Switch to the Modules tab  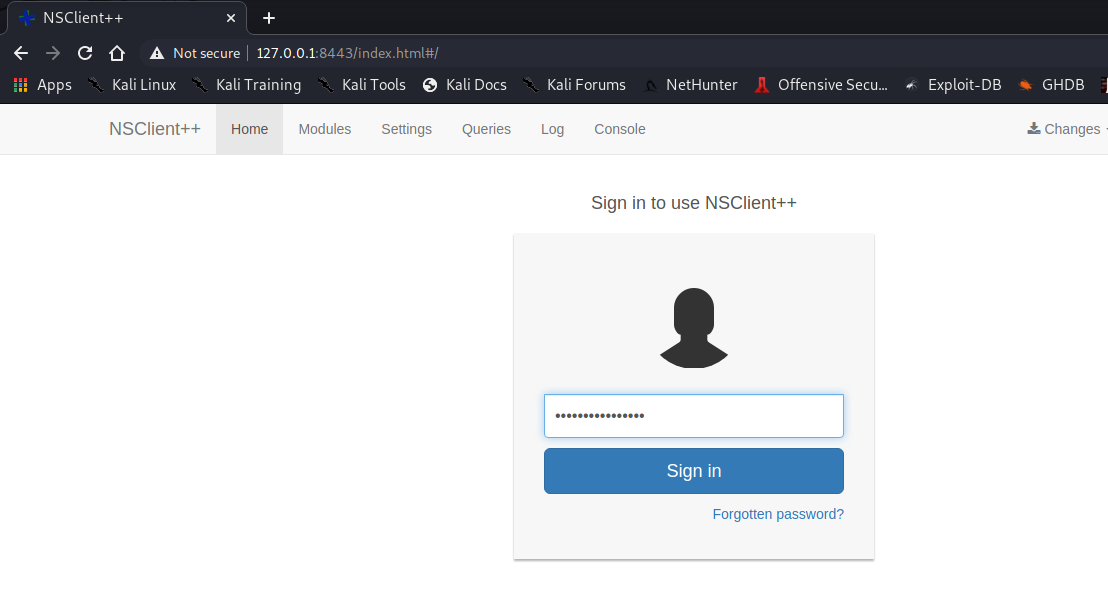pyautogui.click(x=325, y=129)
